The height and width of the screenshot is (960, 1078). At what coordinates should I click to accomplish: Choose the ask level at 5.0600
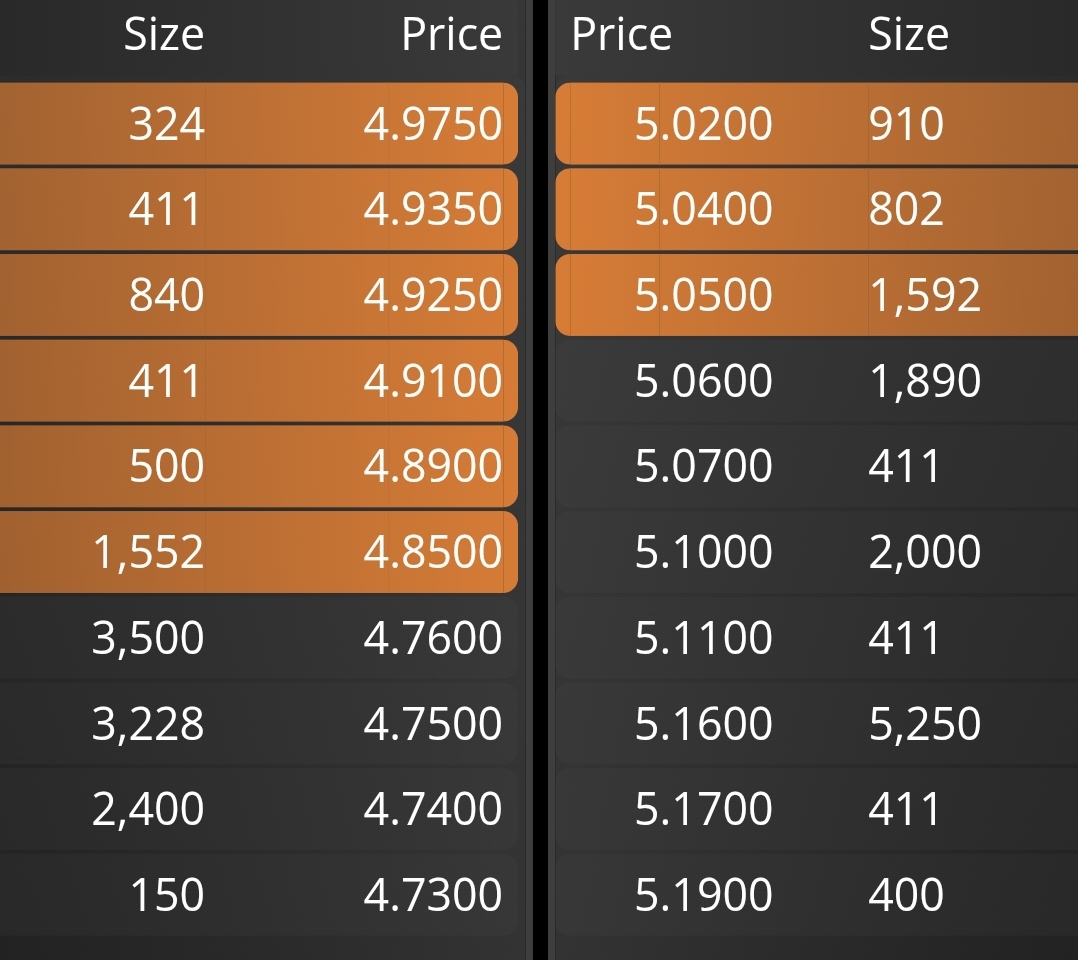[x=817, y=380]
